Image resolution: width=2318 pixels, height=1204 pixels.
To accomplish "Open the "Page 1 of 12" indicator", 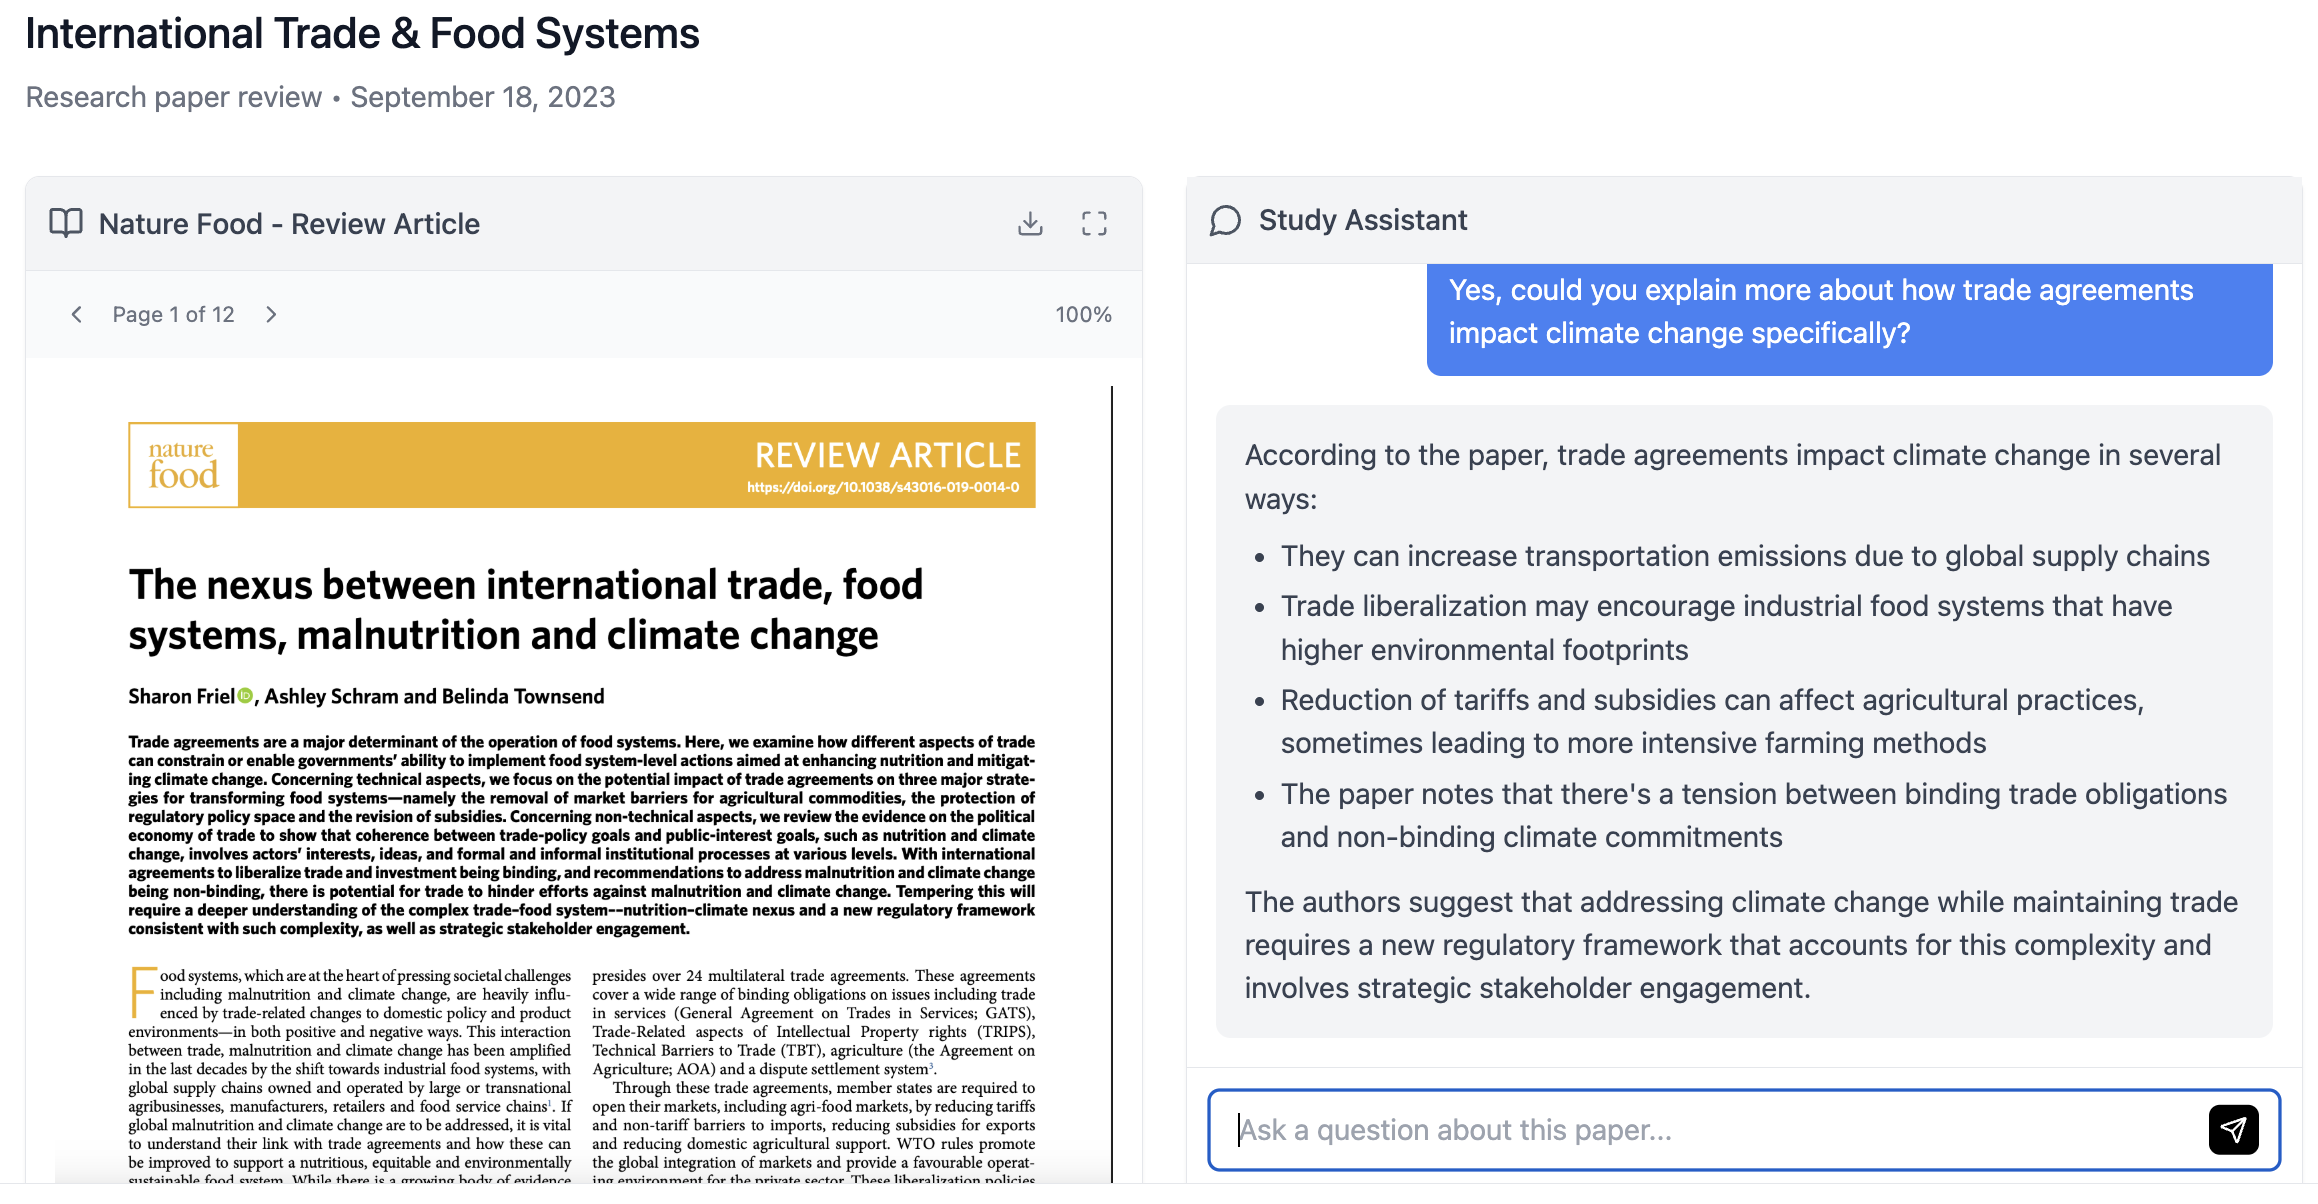I will (173, 313).
